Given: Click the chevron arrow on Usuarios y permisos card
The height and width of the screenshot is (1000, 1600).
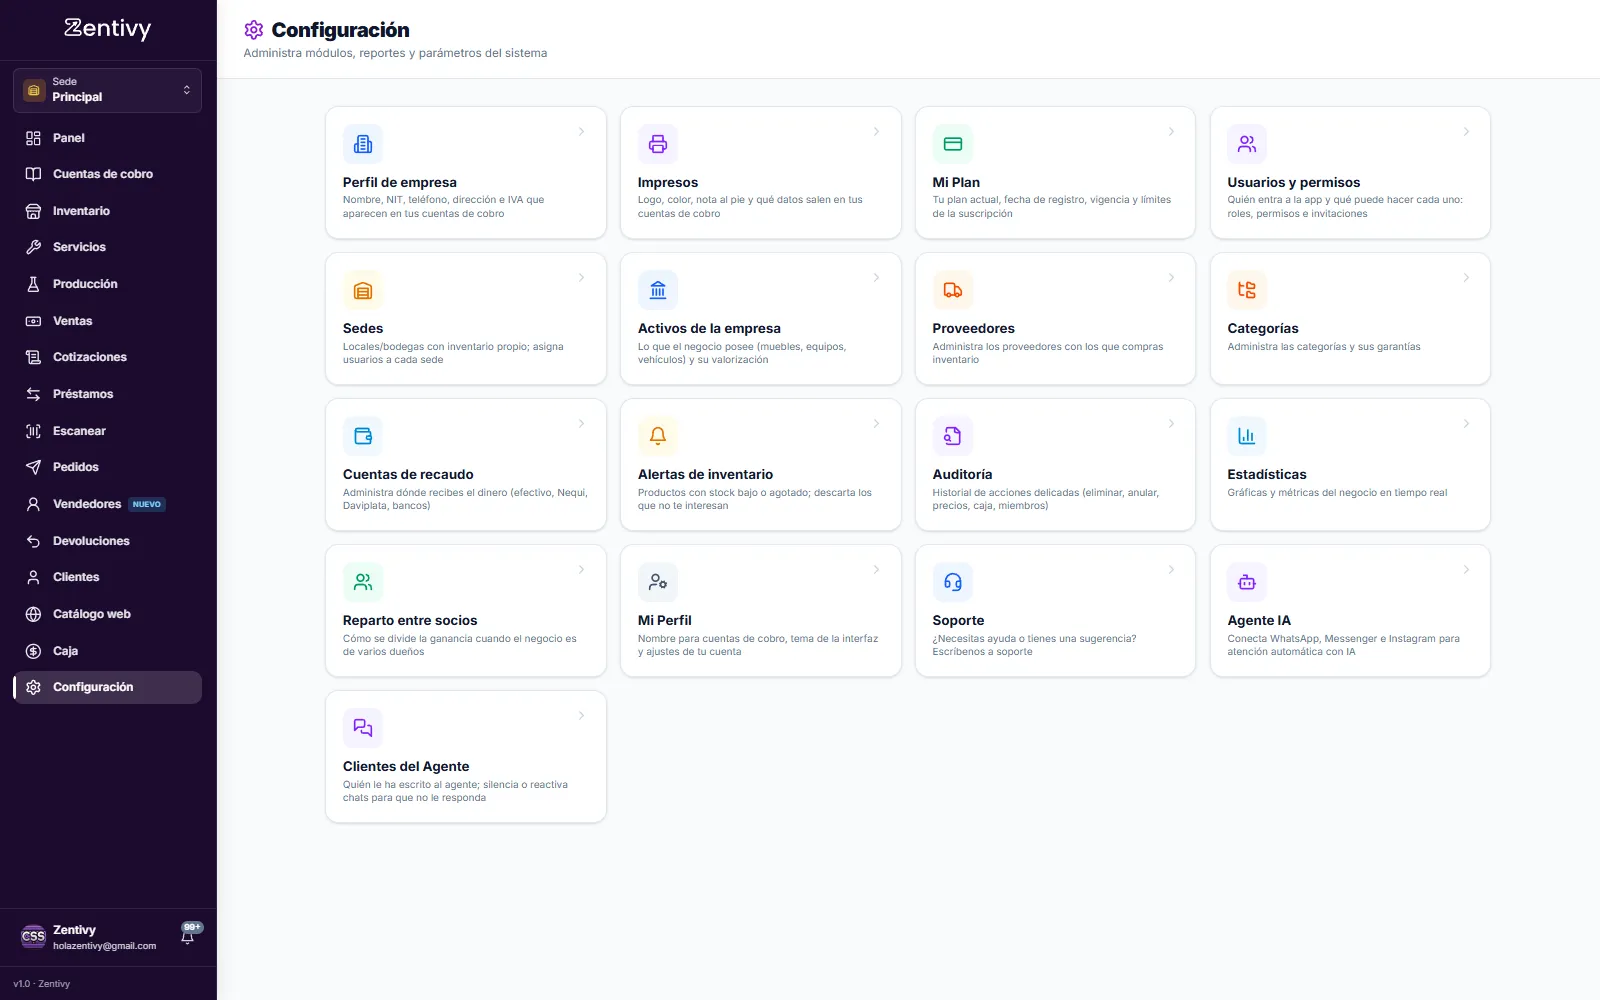Looking at the screenshot, I should coord(1466,132).
